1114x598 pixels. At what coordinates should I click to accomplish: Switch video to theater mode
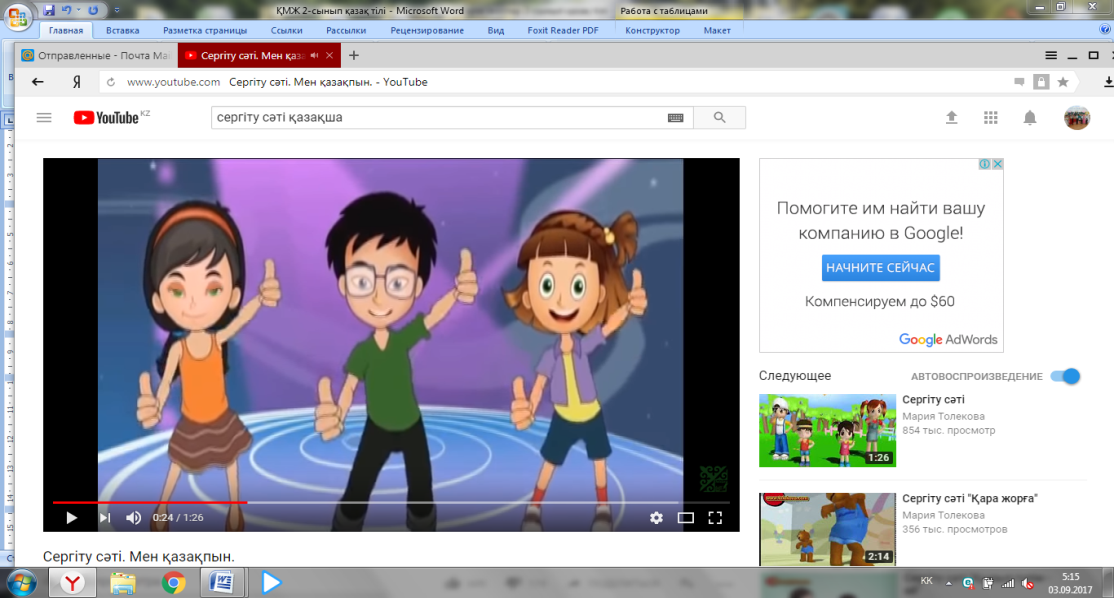[x=686, y=518]
